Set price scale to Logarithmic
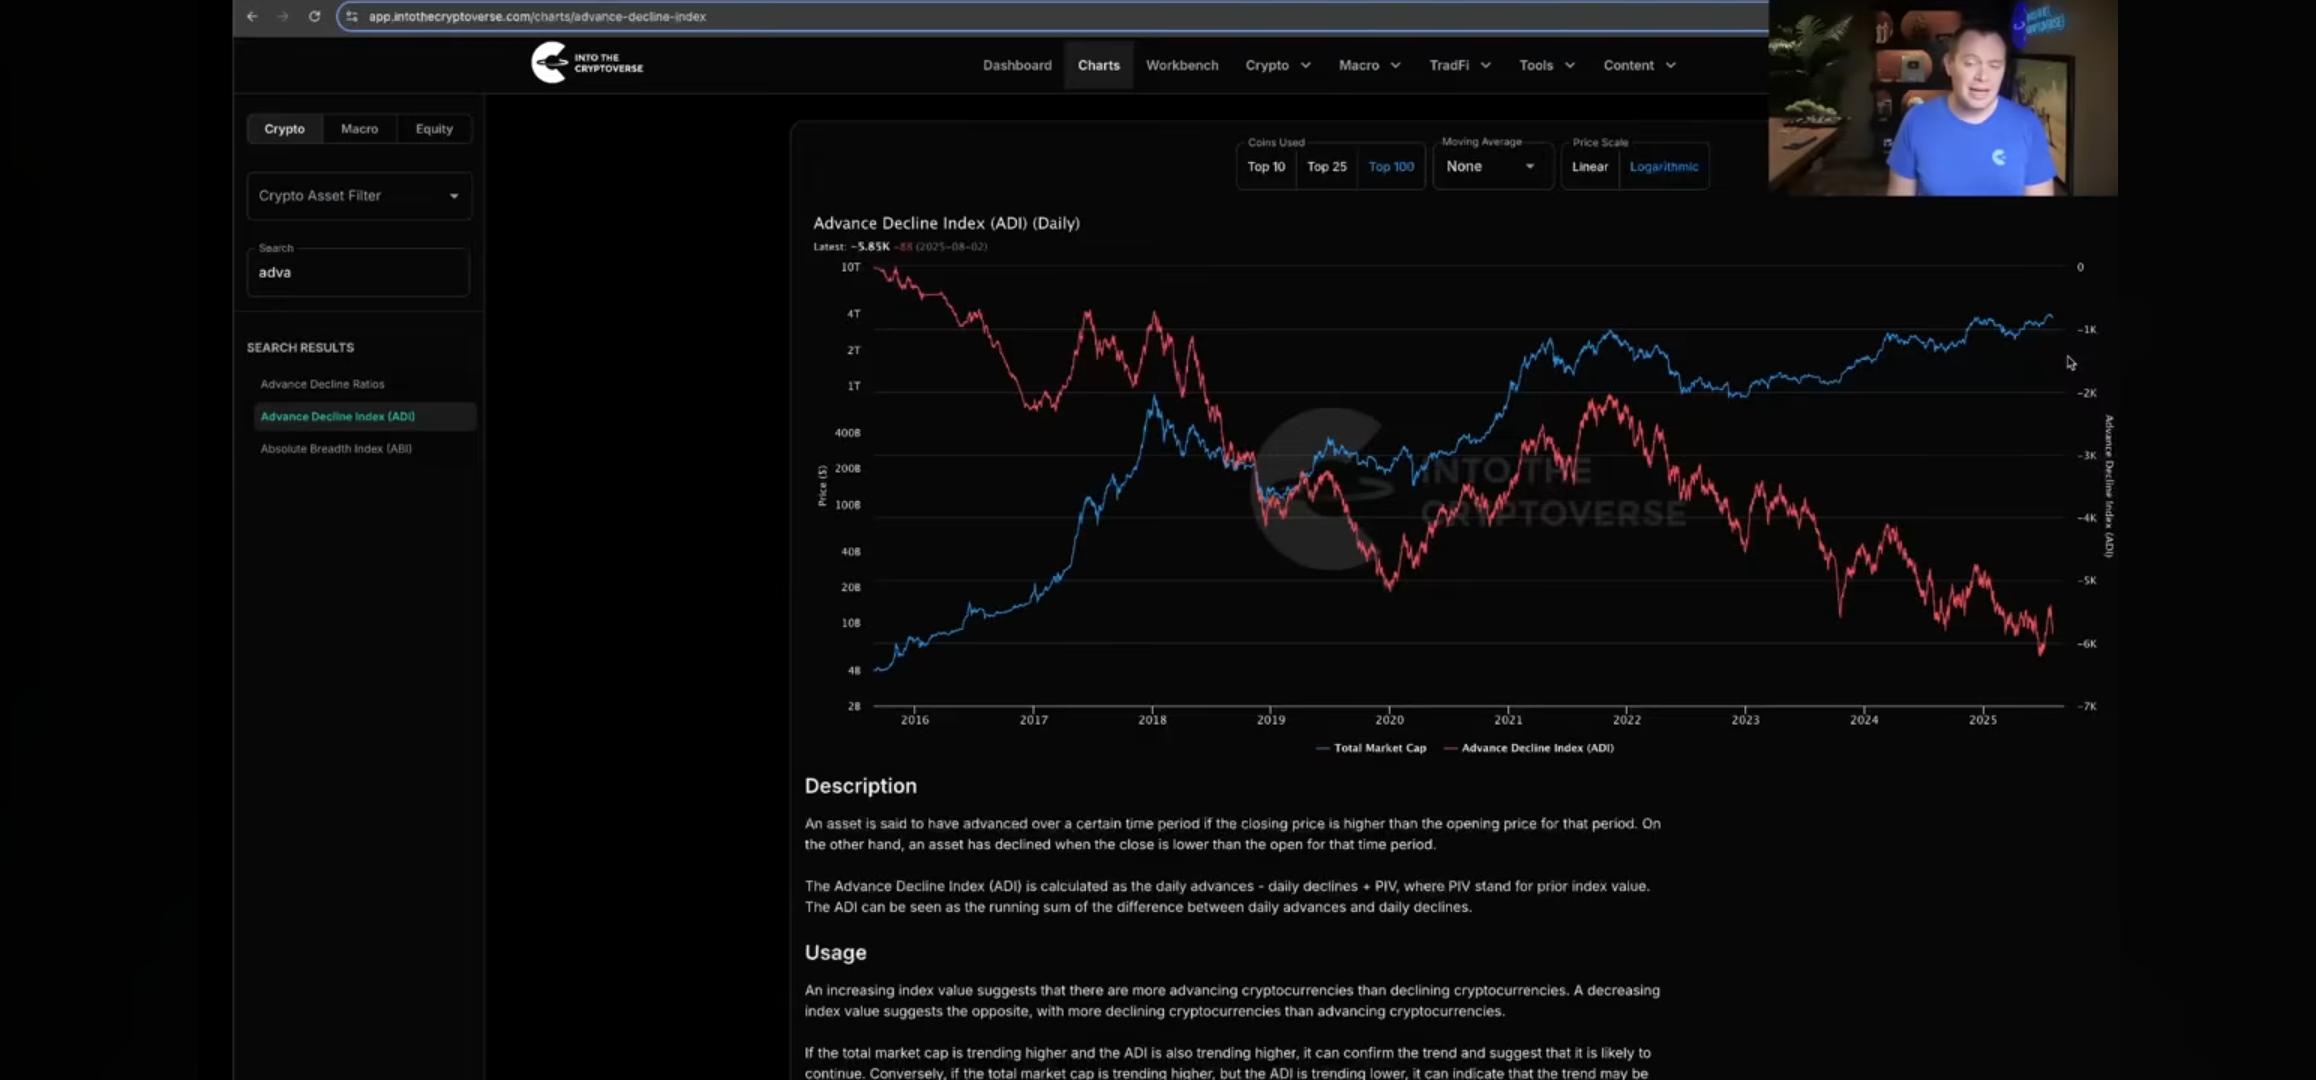The height and width of the screenshot is (1080, 2316). click(1664, 167)
